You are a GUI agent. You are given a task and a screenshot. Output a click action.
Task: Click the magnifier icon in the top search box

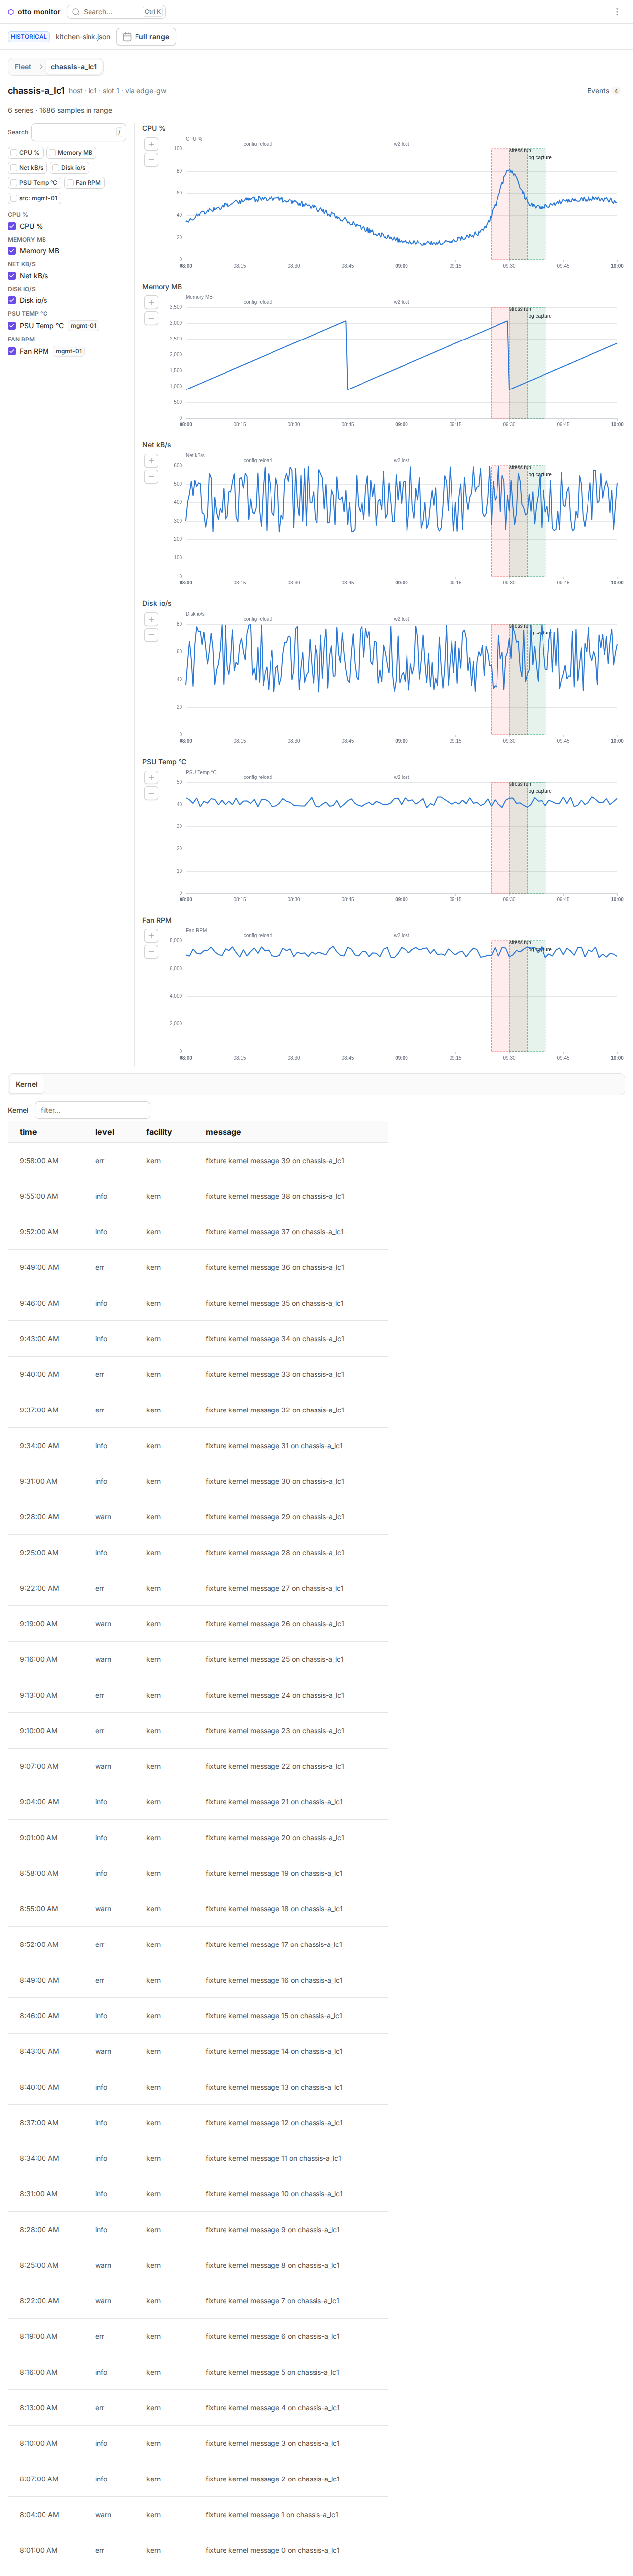76,12
